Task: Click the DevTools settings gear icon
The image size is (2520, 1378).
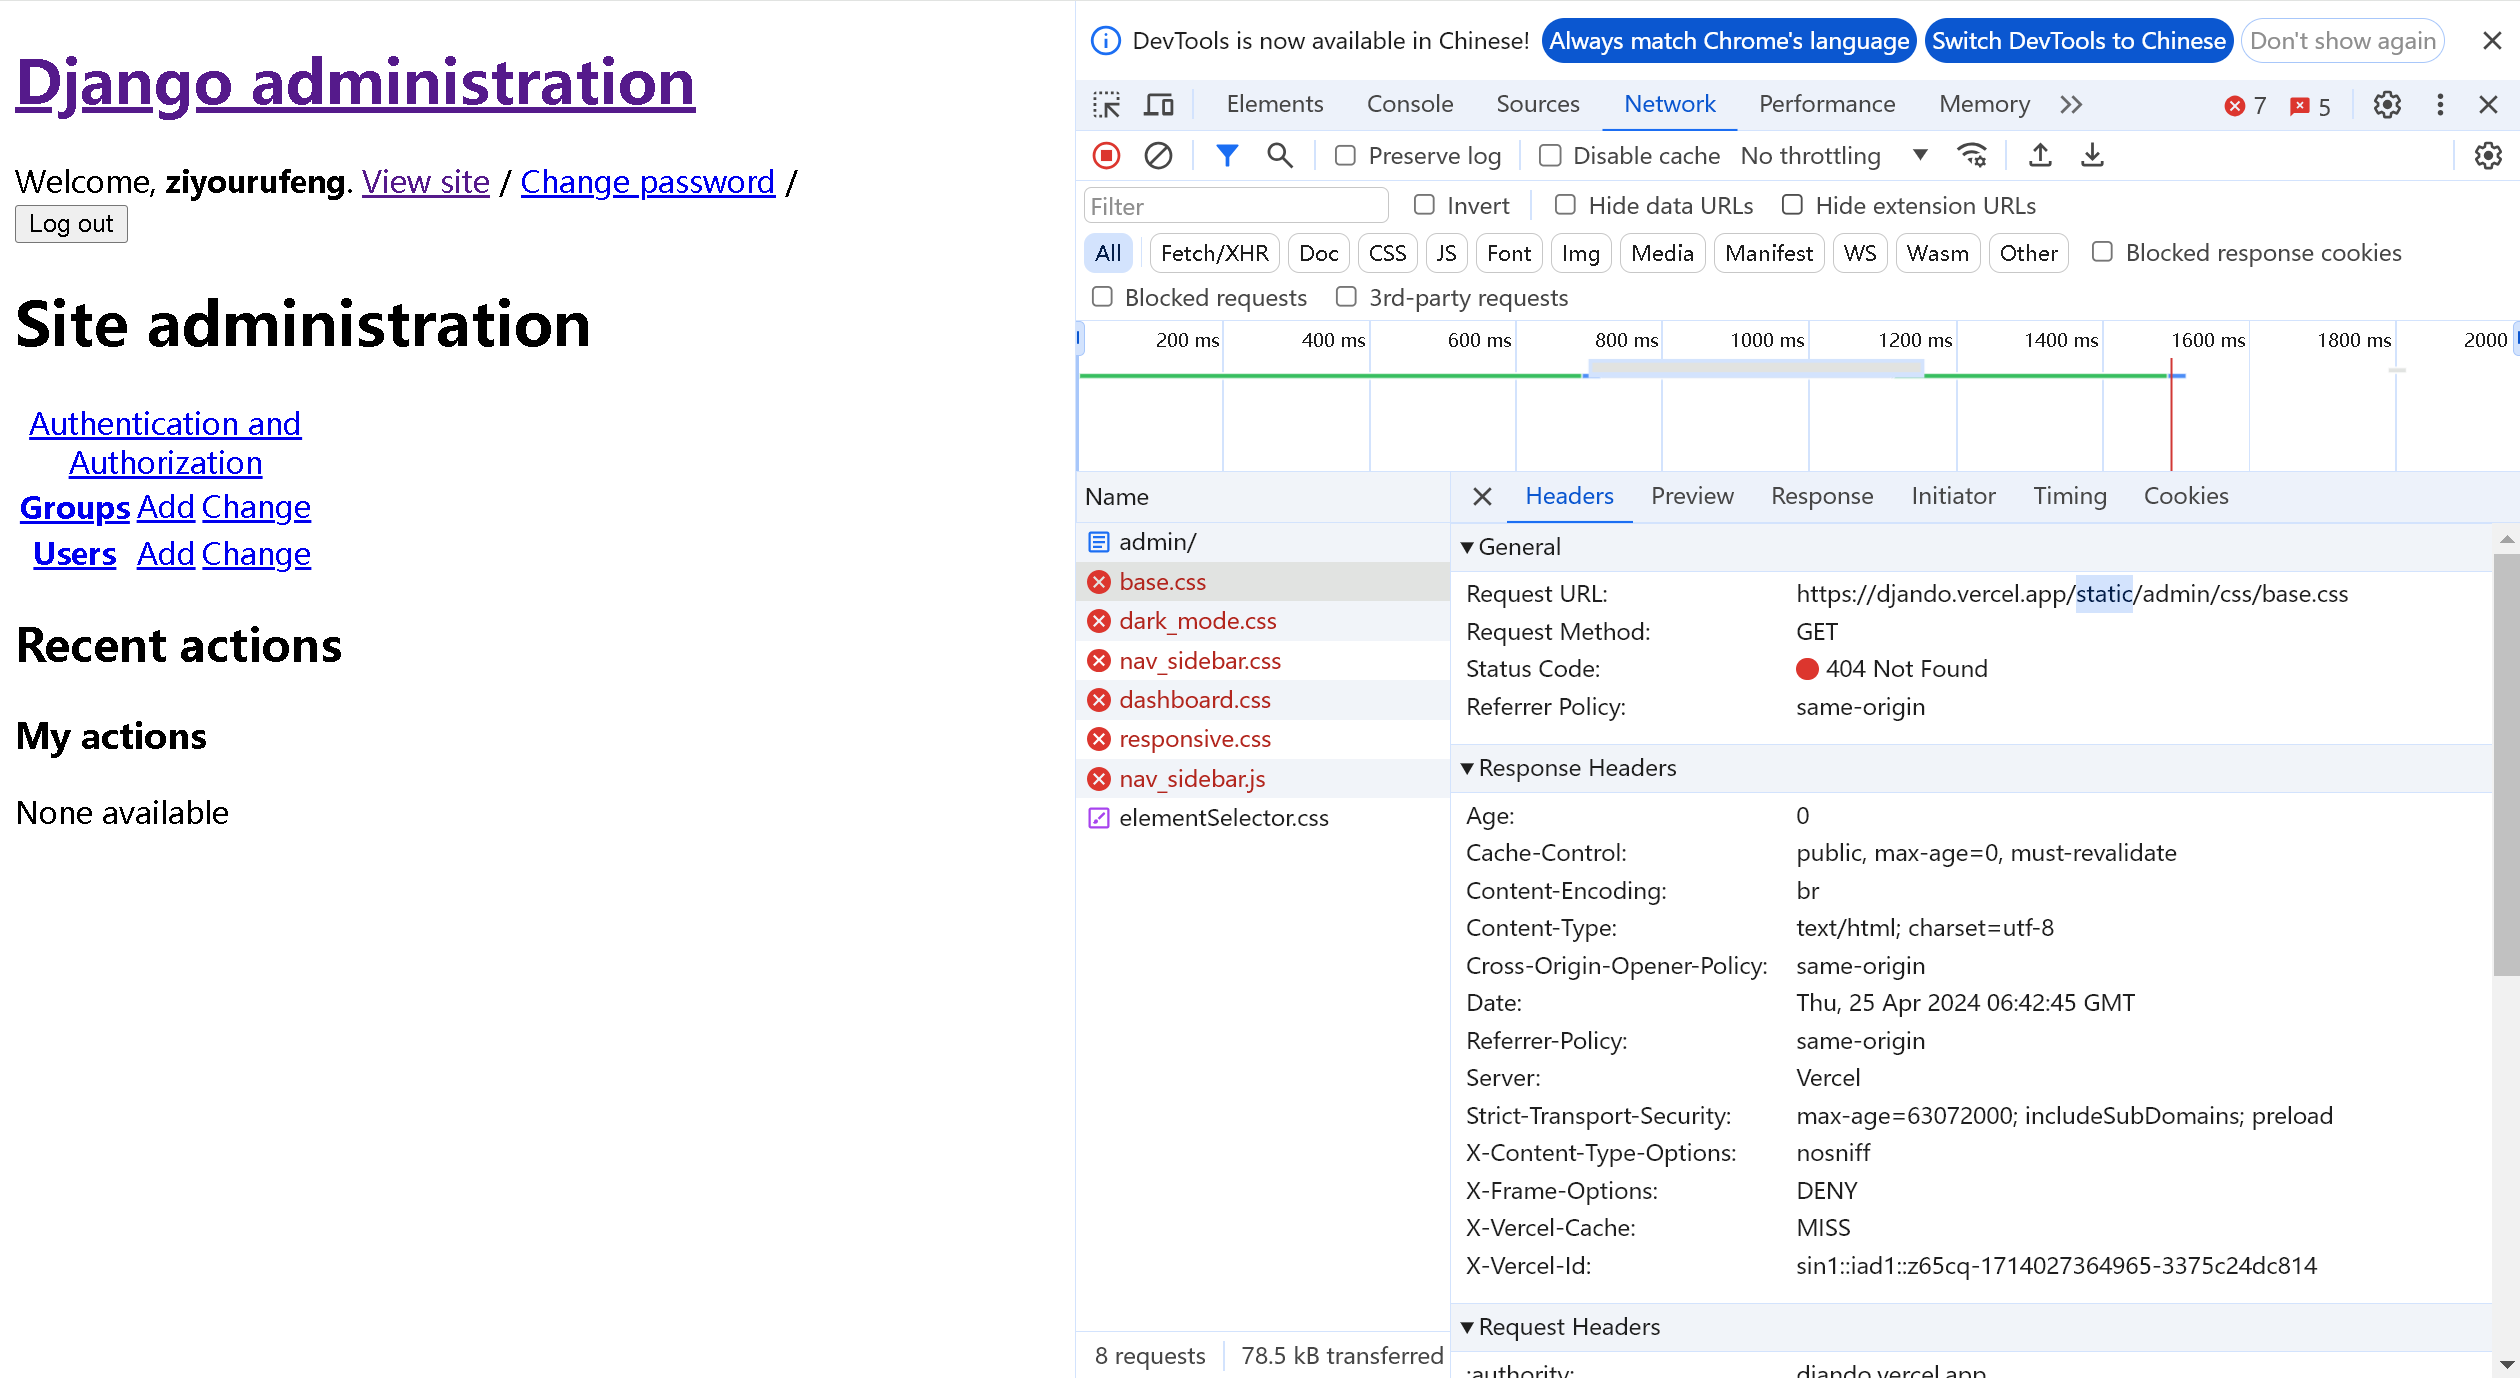Action: (x=2388, y=105)
